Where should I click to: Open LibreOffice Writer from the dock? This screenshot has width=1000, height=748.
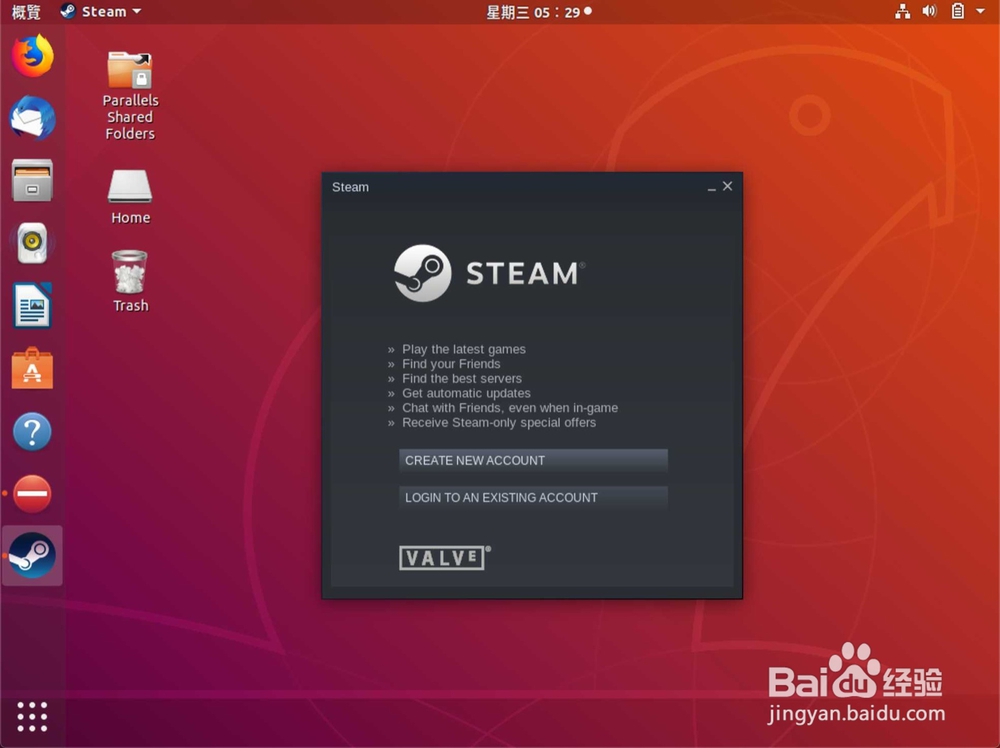(x=32, y=306)
